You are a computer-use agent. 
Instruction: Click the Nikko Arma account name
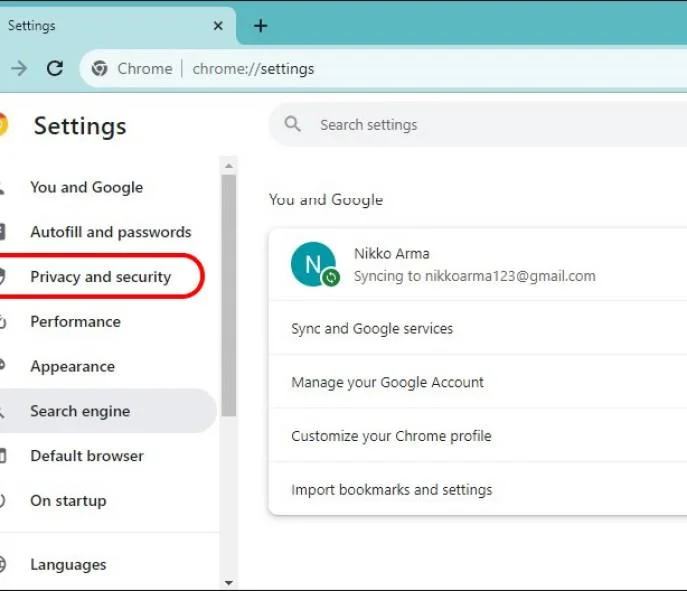[x=392, y=253]
